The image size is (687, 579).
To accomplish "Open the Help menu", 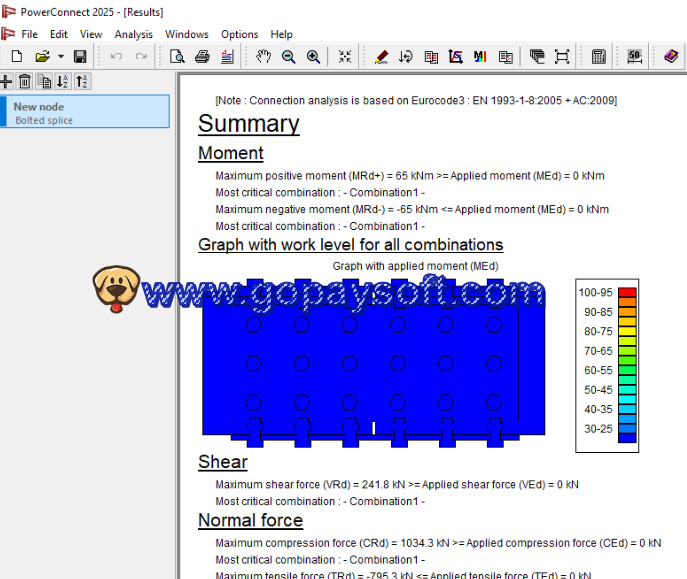I will click(281, 34).
